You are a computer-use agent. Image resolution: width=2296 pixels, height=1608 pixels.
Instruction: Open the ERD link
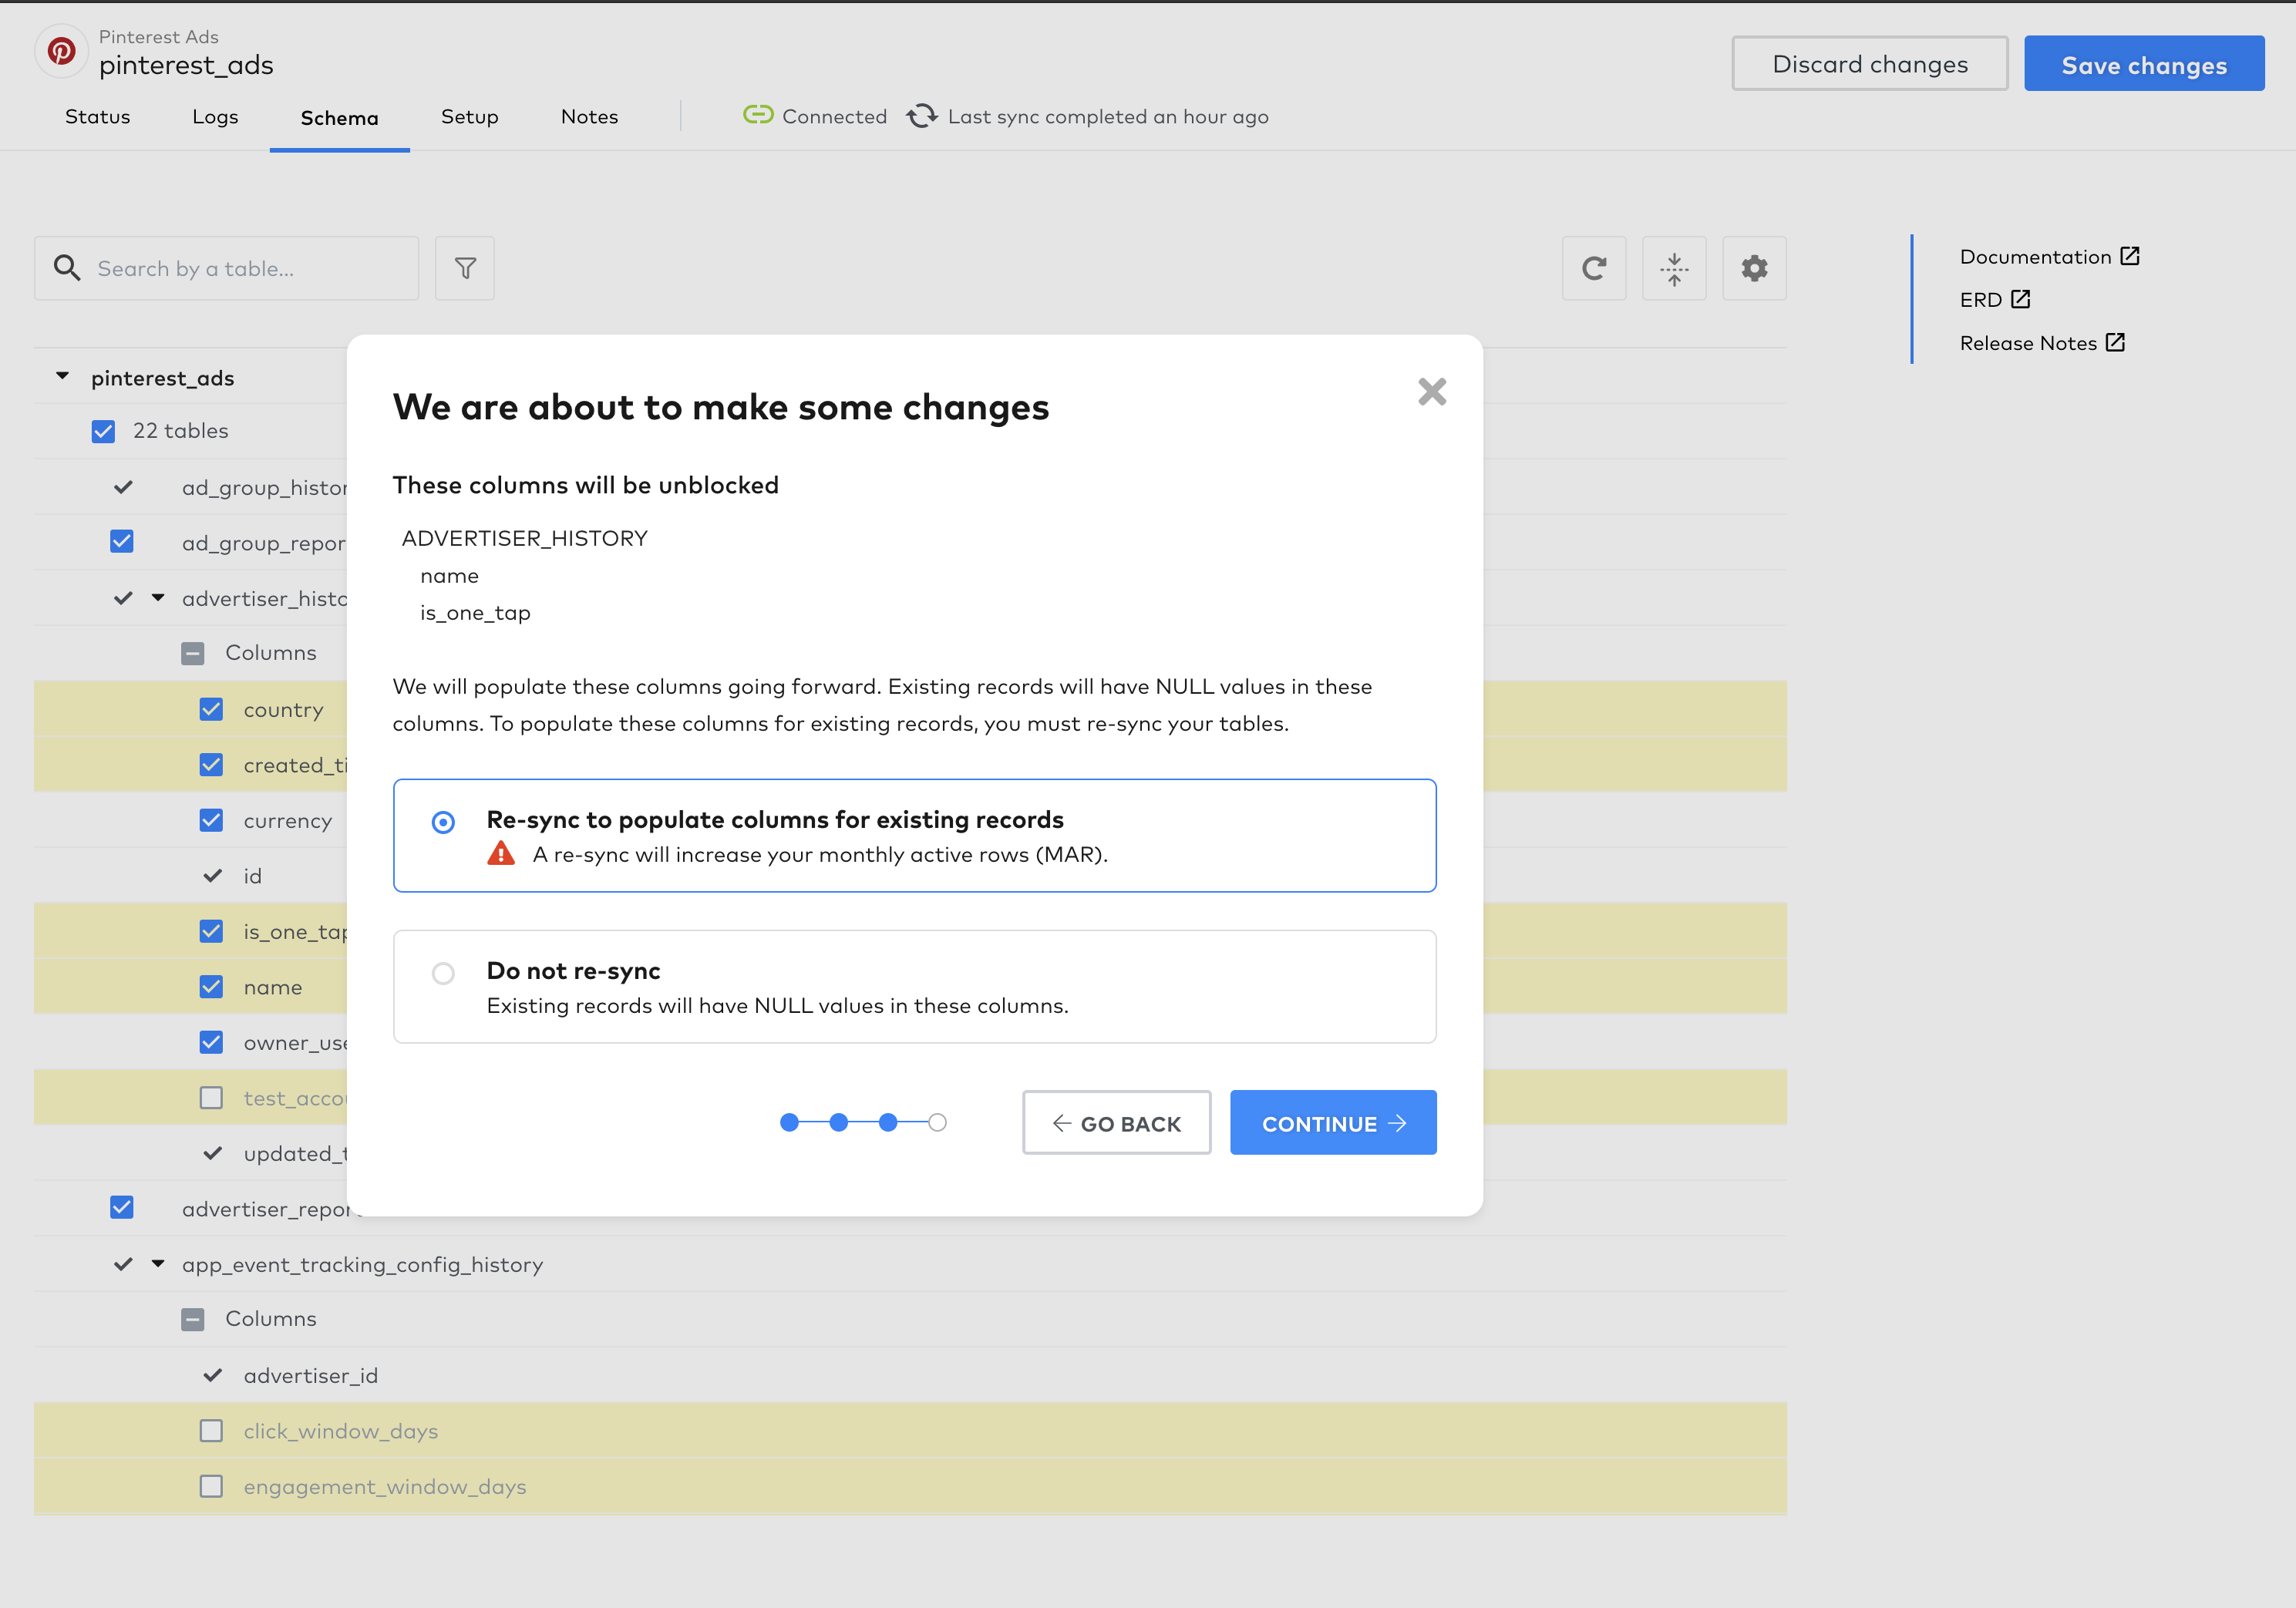click(x=1980, y=299)
